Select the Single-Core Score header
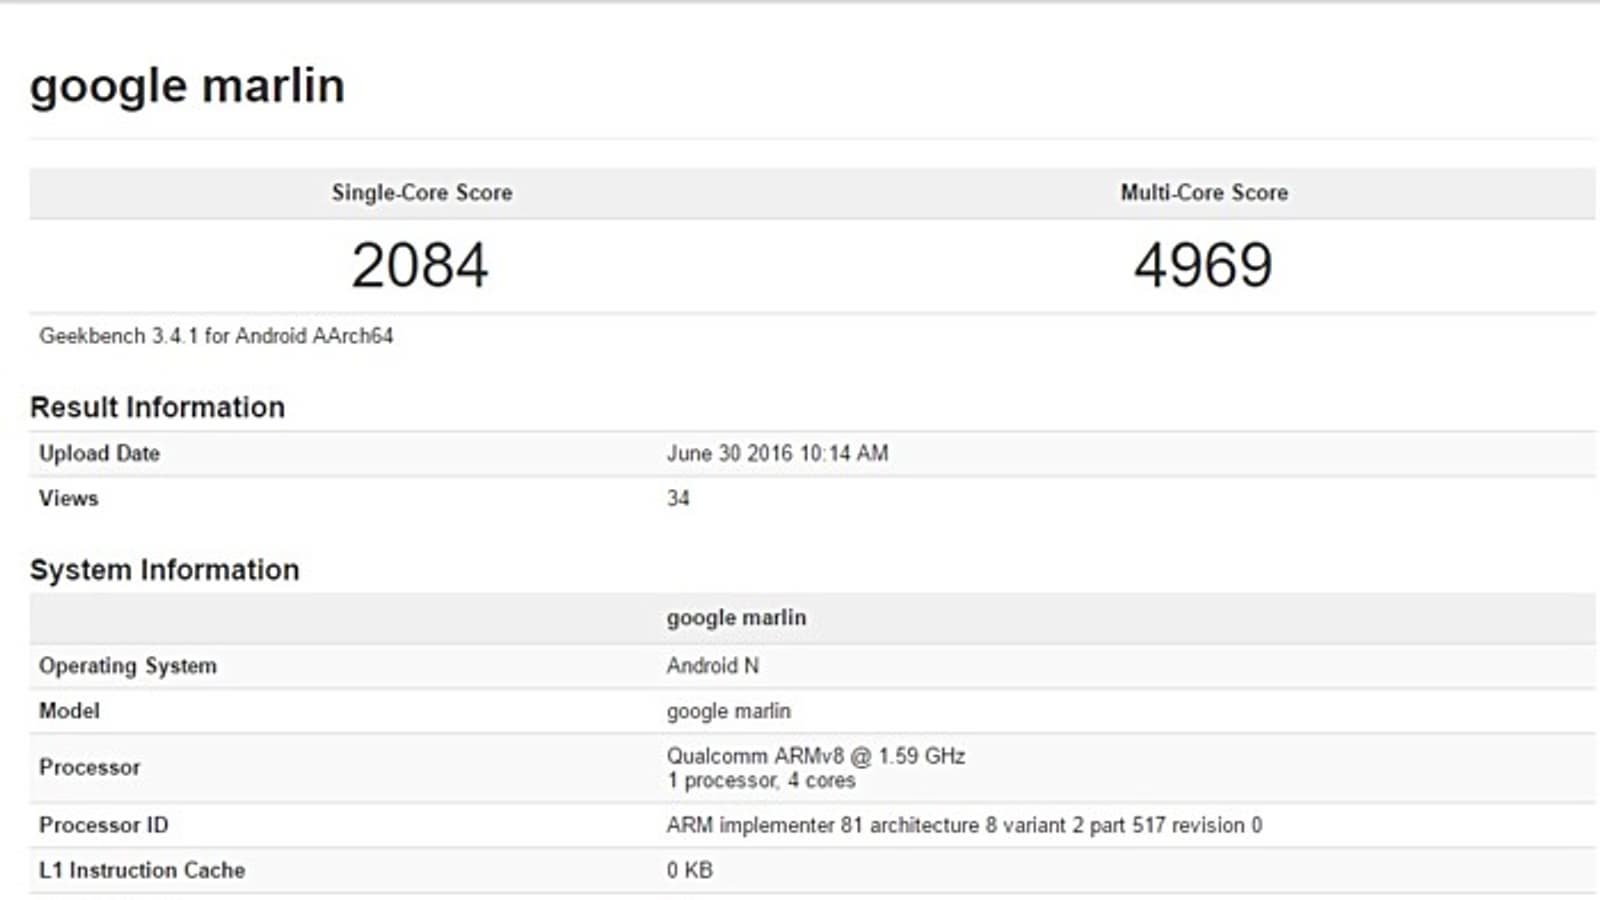Viewport: 1600px width, 900px height. pos(422,193)
